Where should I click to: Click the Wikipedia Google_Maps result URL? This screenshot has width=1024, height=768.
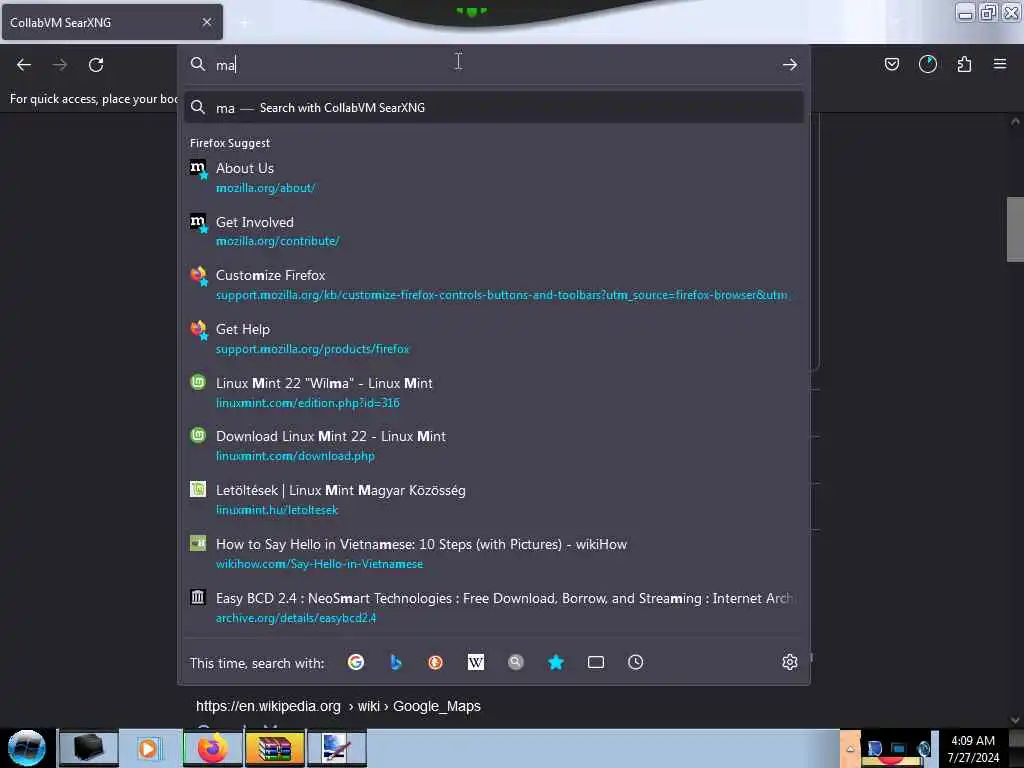tap(338, 706)
